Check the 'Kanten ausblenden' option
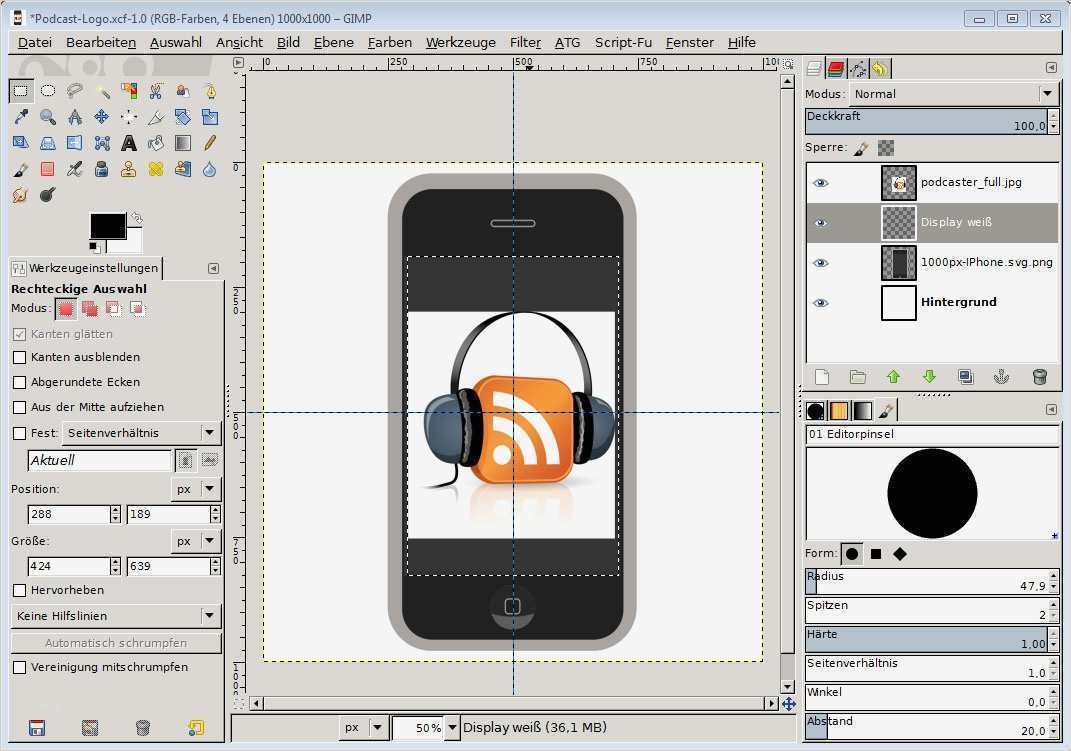Image resolution: width=1071 pixels, height=751 pixels. [x=19, y=357]
